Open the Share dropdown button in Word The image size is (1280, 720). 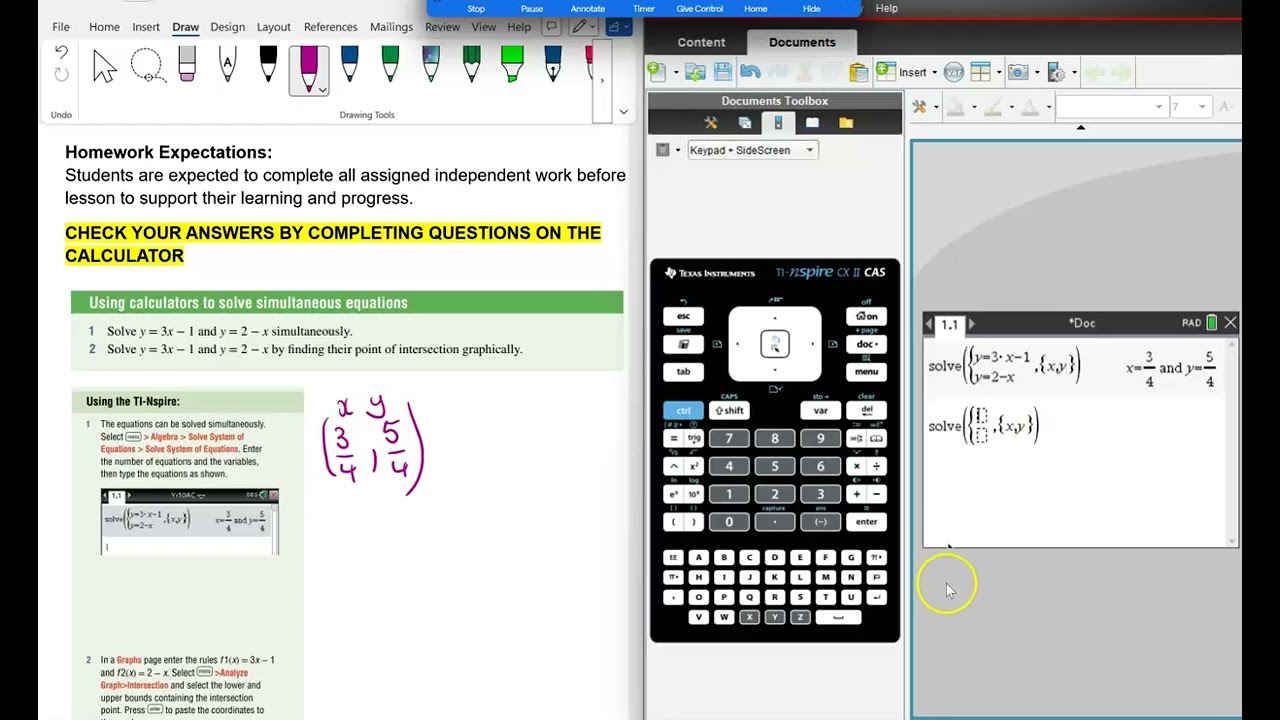(x=619, y=27)
